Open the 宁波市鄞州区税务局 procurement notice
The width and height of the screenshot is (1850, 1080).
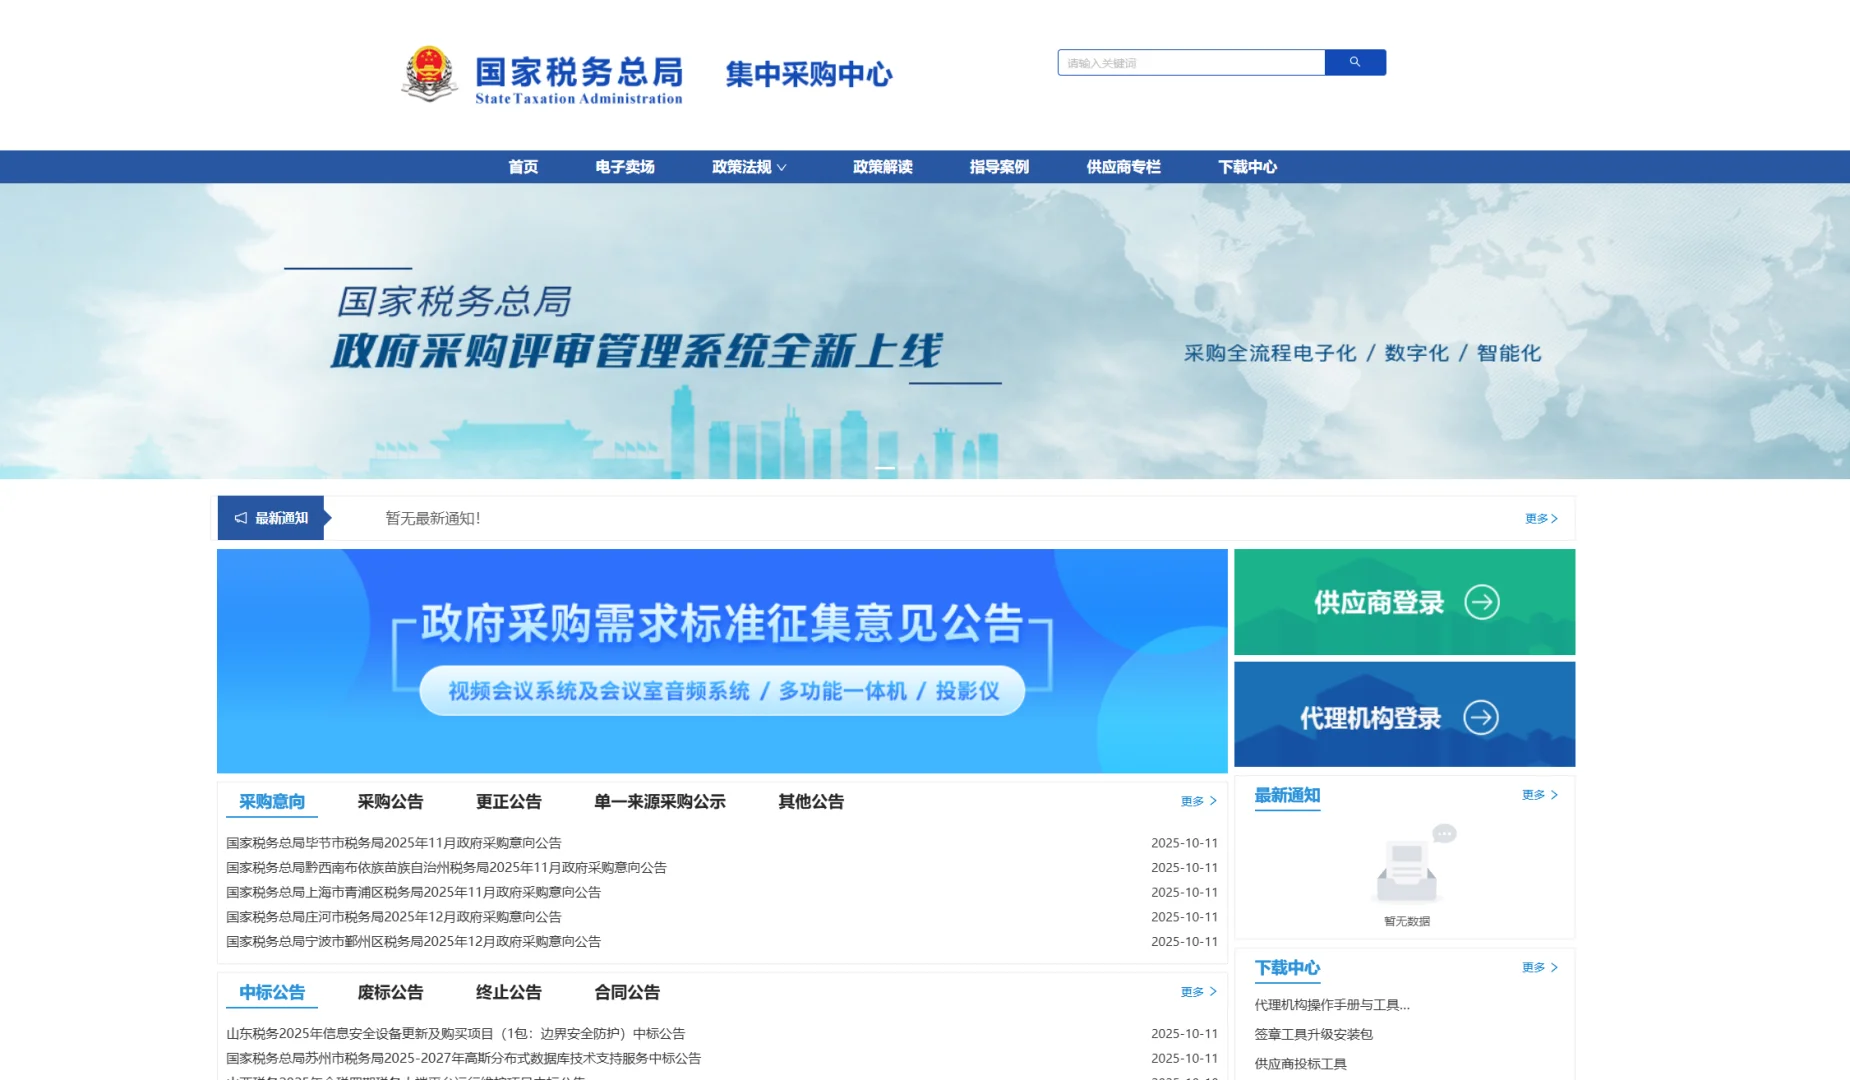[x=413, y=942]
